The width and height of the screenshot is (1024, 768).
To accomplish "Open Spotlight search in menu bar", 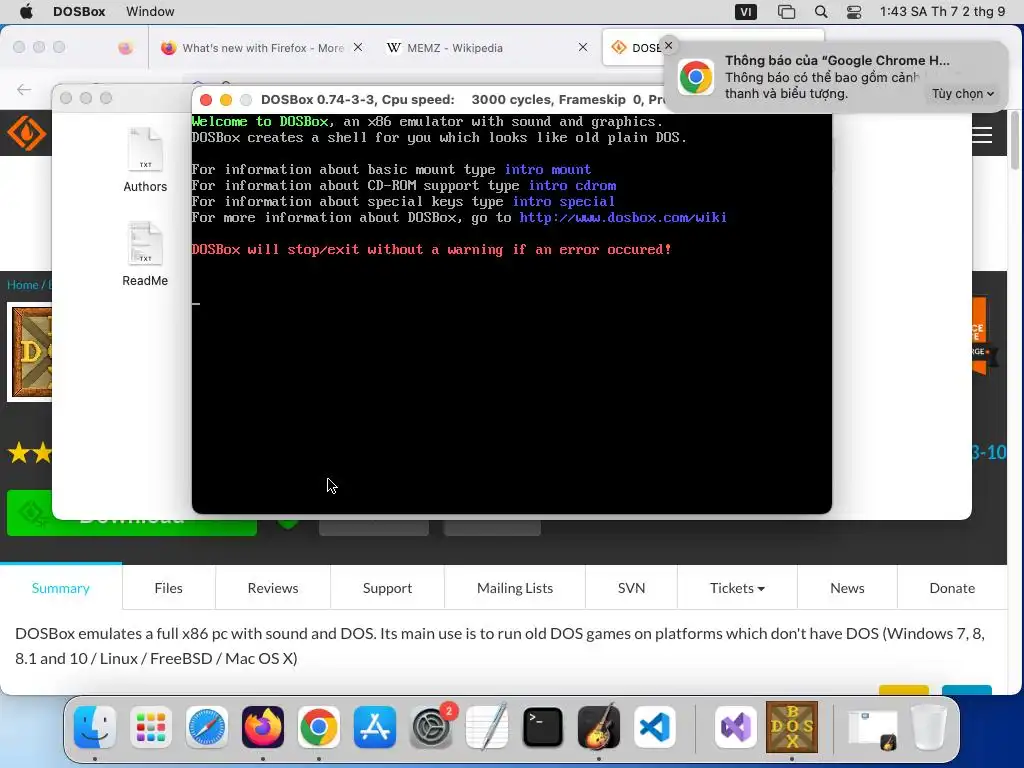I will coord(821,12).
